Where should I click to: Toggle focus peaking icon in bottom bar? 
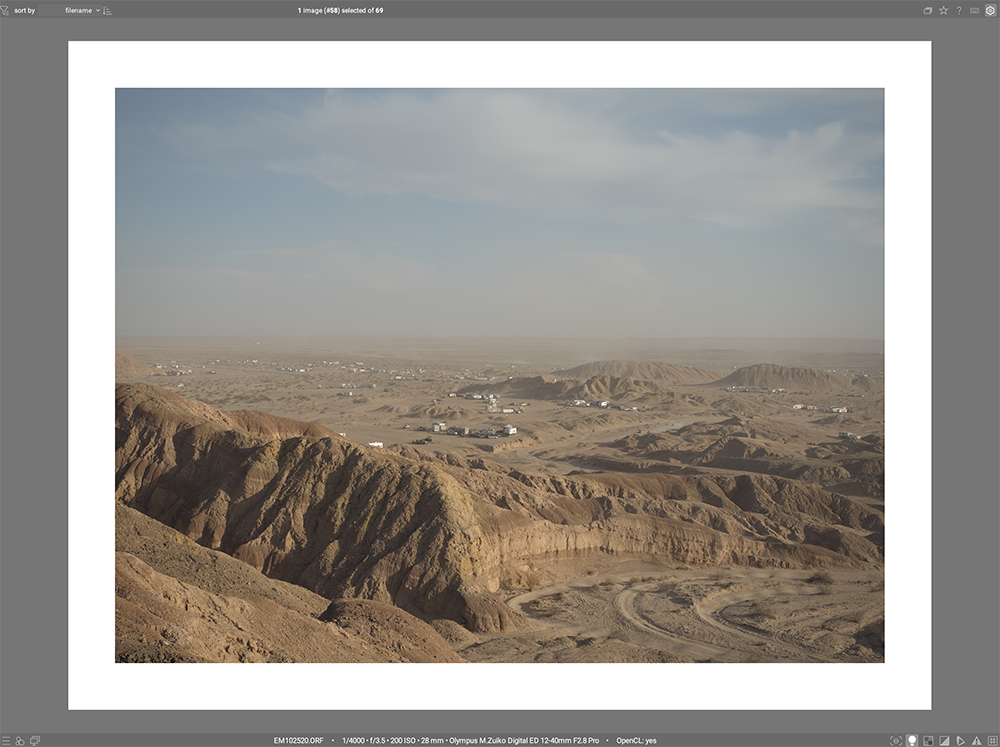coord(896,741)
